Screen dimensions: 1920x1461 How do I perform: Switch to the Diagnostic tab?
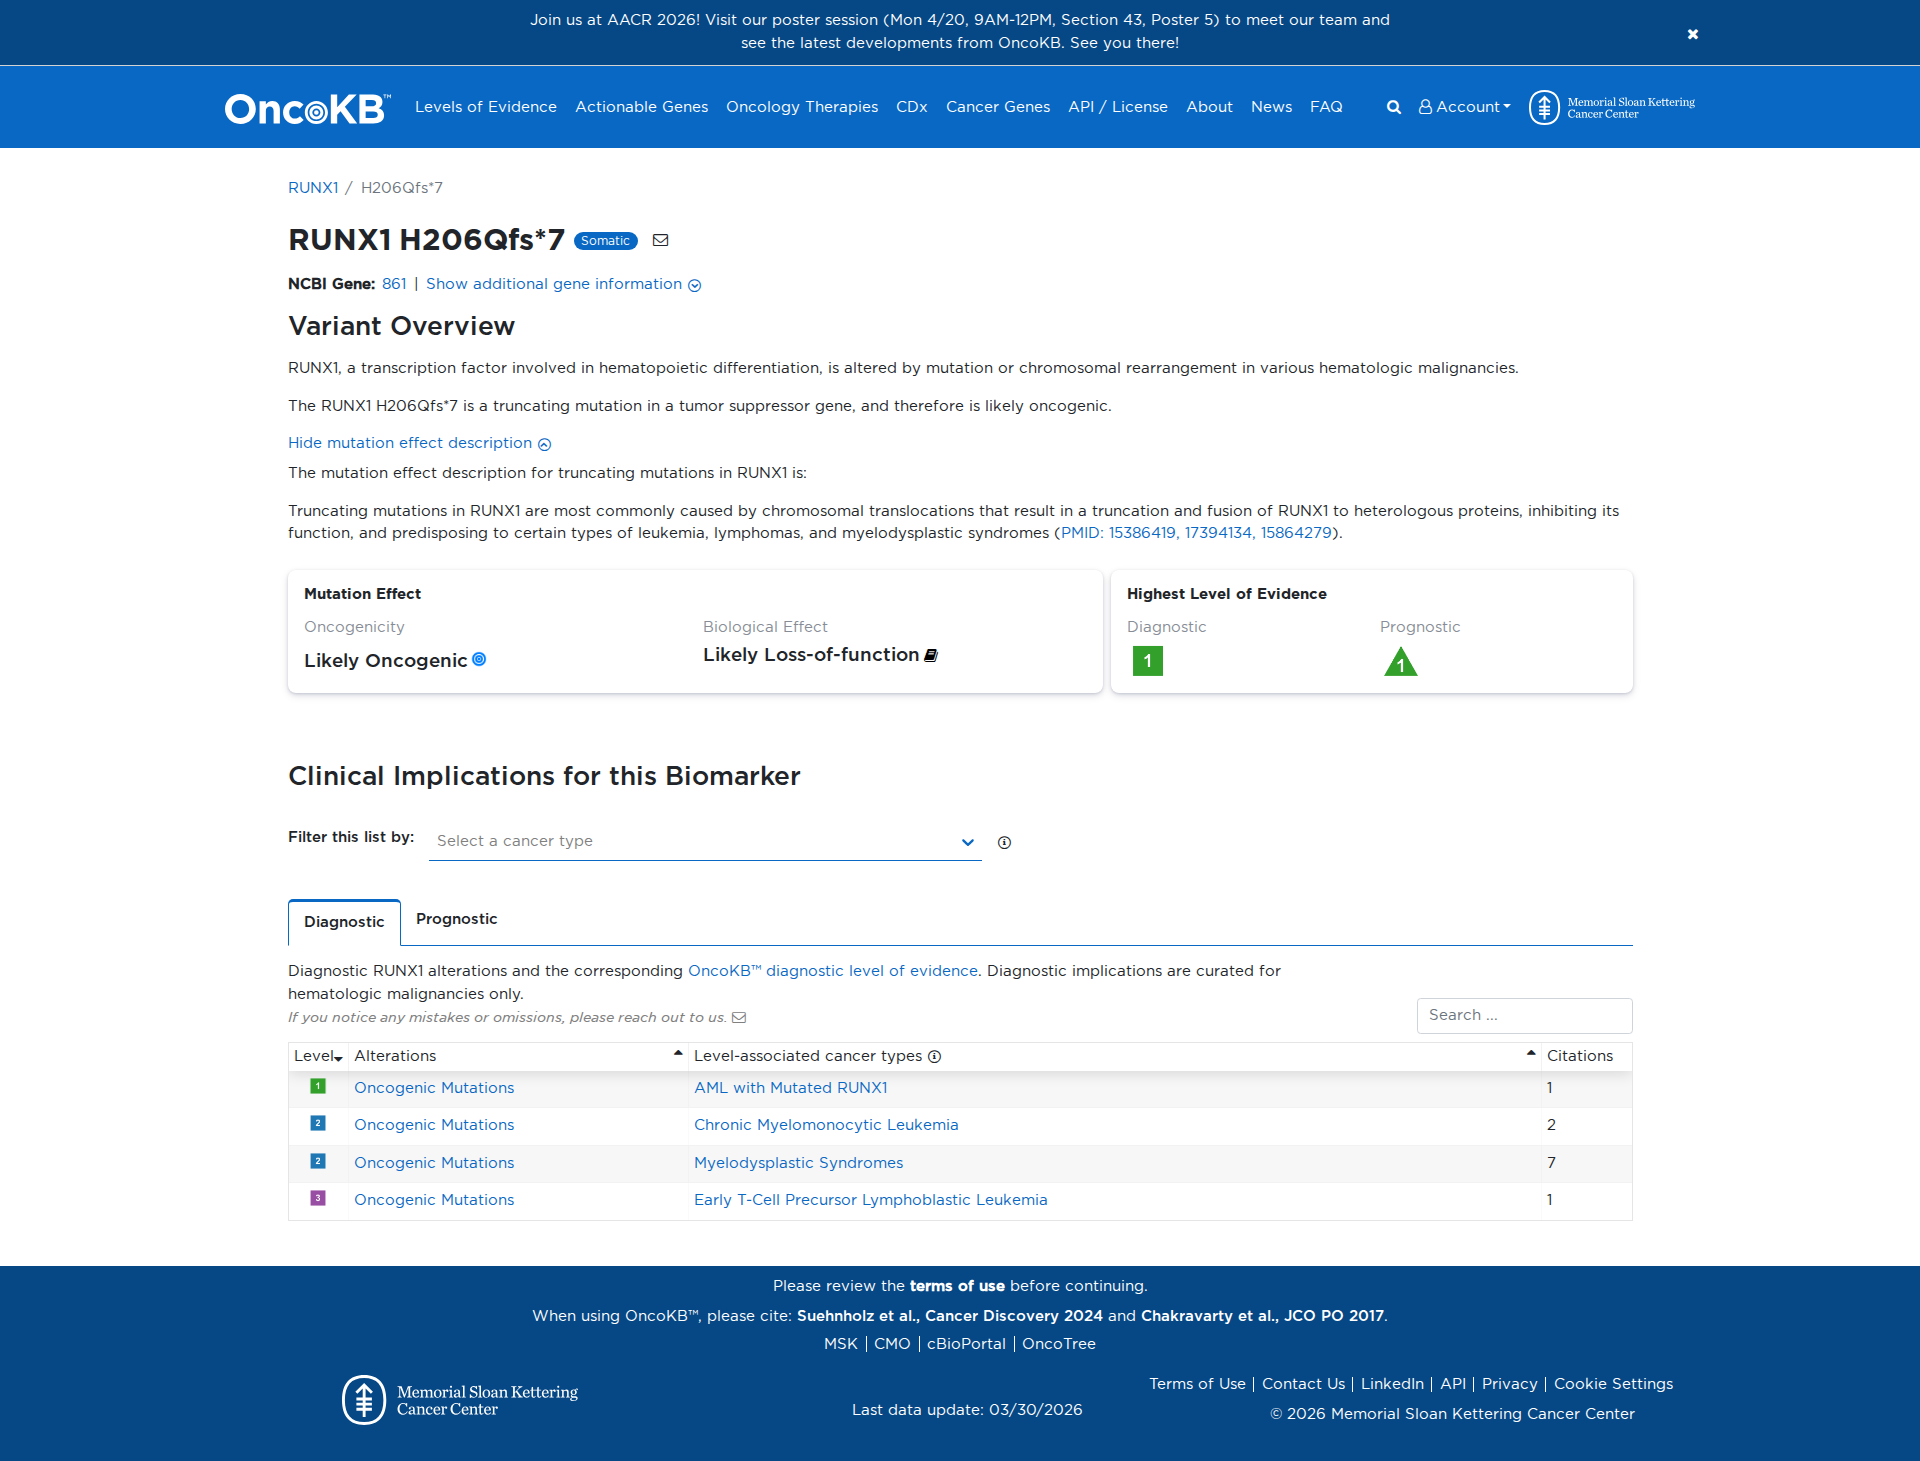344,922
